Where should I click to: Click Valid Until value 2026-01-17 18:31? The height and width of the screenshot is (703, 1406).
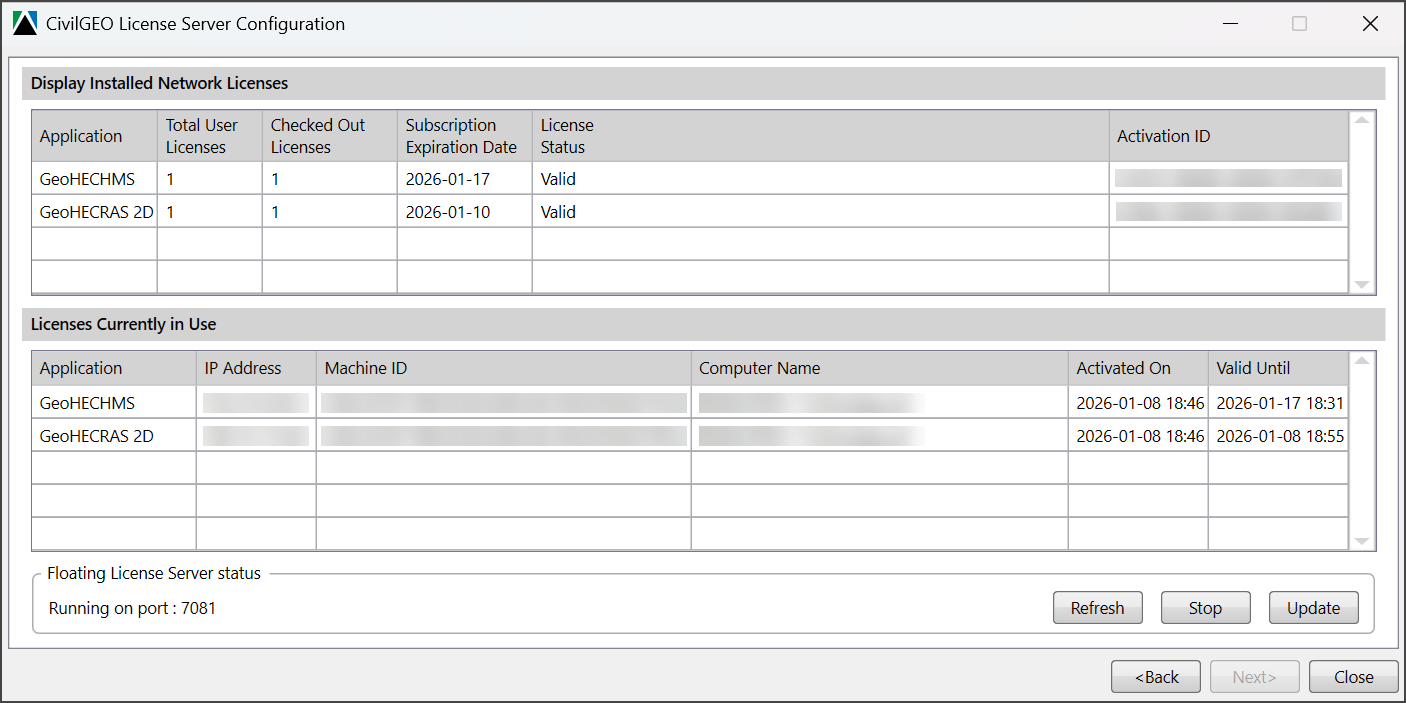coord(1280,403)
